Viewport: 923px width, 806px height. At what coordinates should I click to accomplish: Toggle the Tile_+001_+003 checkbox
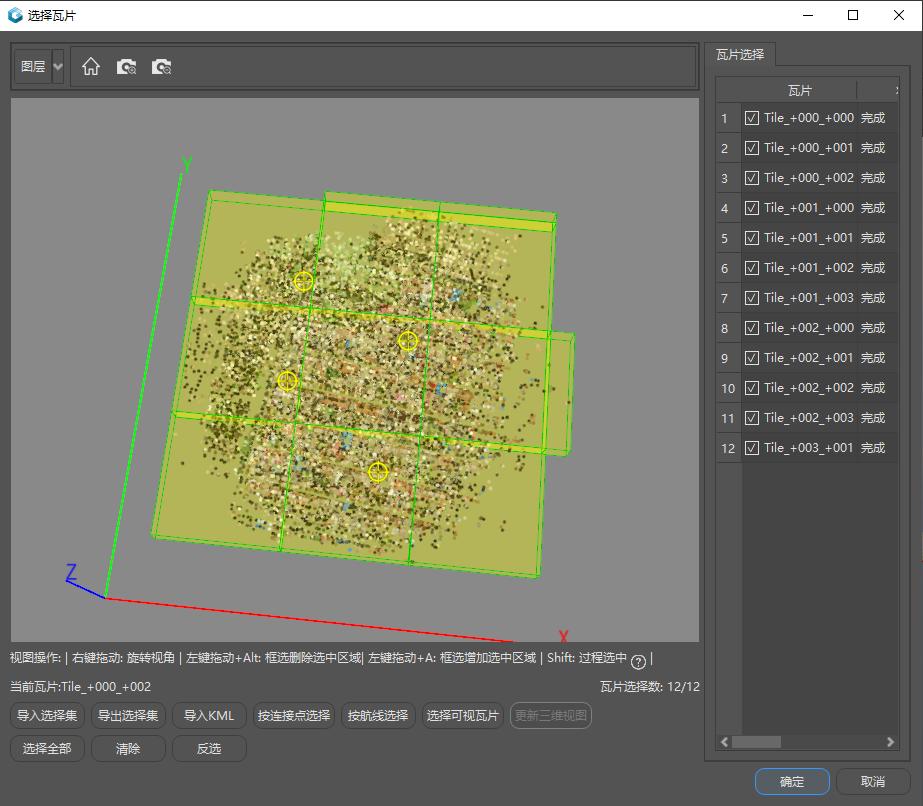coord(752,298)
